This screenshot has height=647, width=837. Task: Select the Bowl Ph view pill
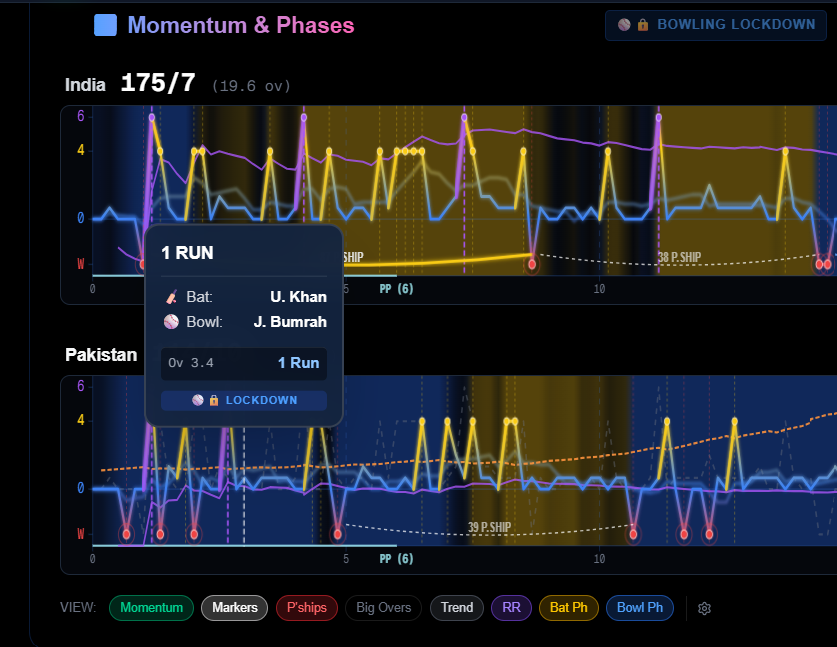coord(640,608)
